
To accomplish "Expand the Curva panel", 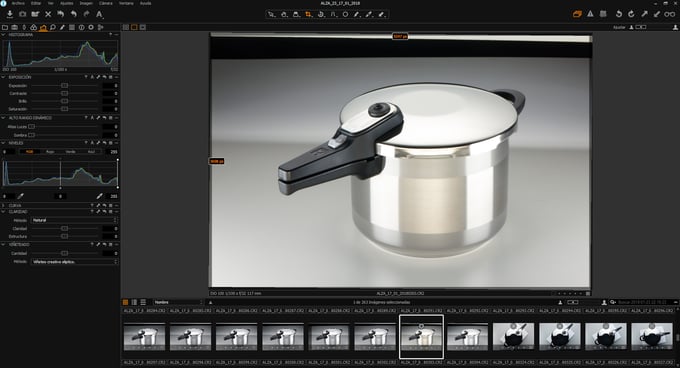I will tap(3, 205).
